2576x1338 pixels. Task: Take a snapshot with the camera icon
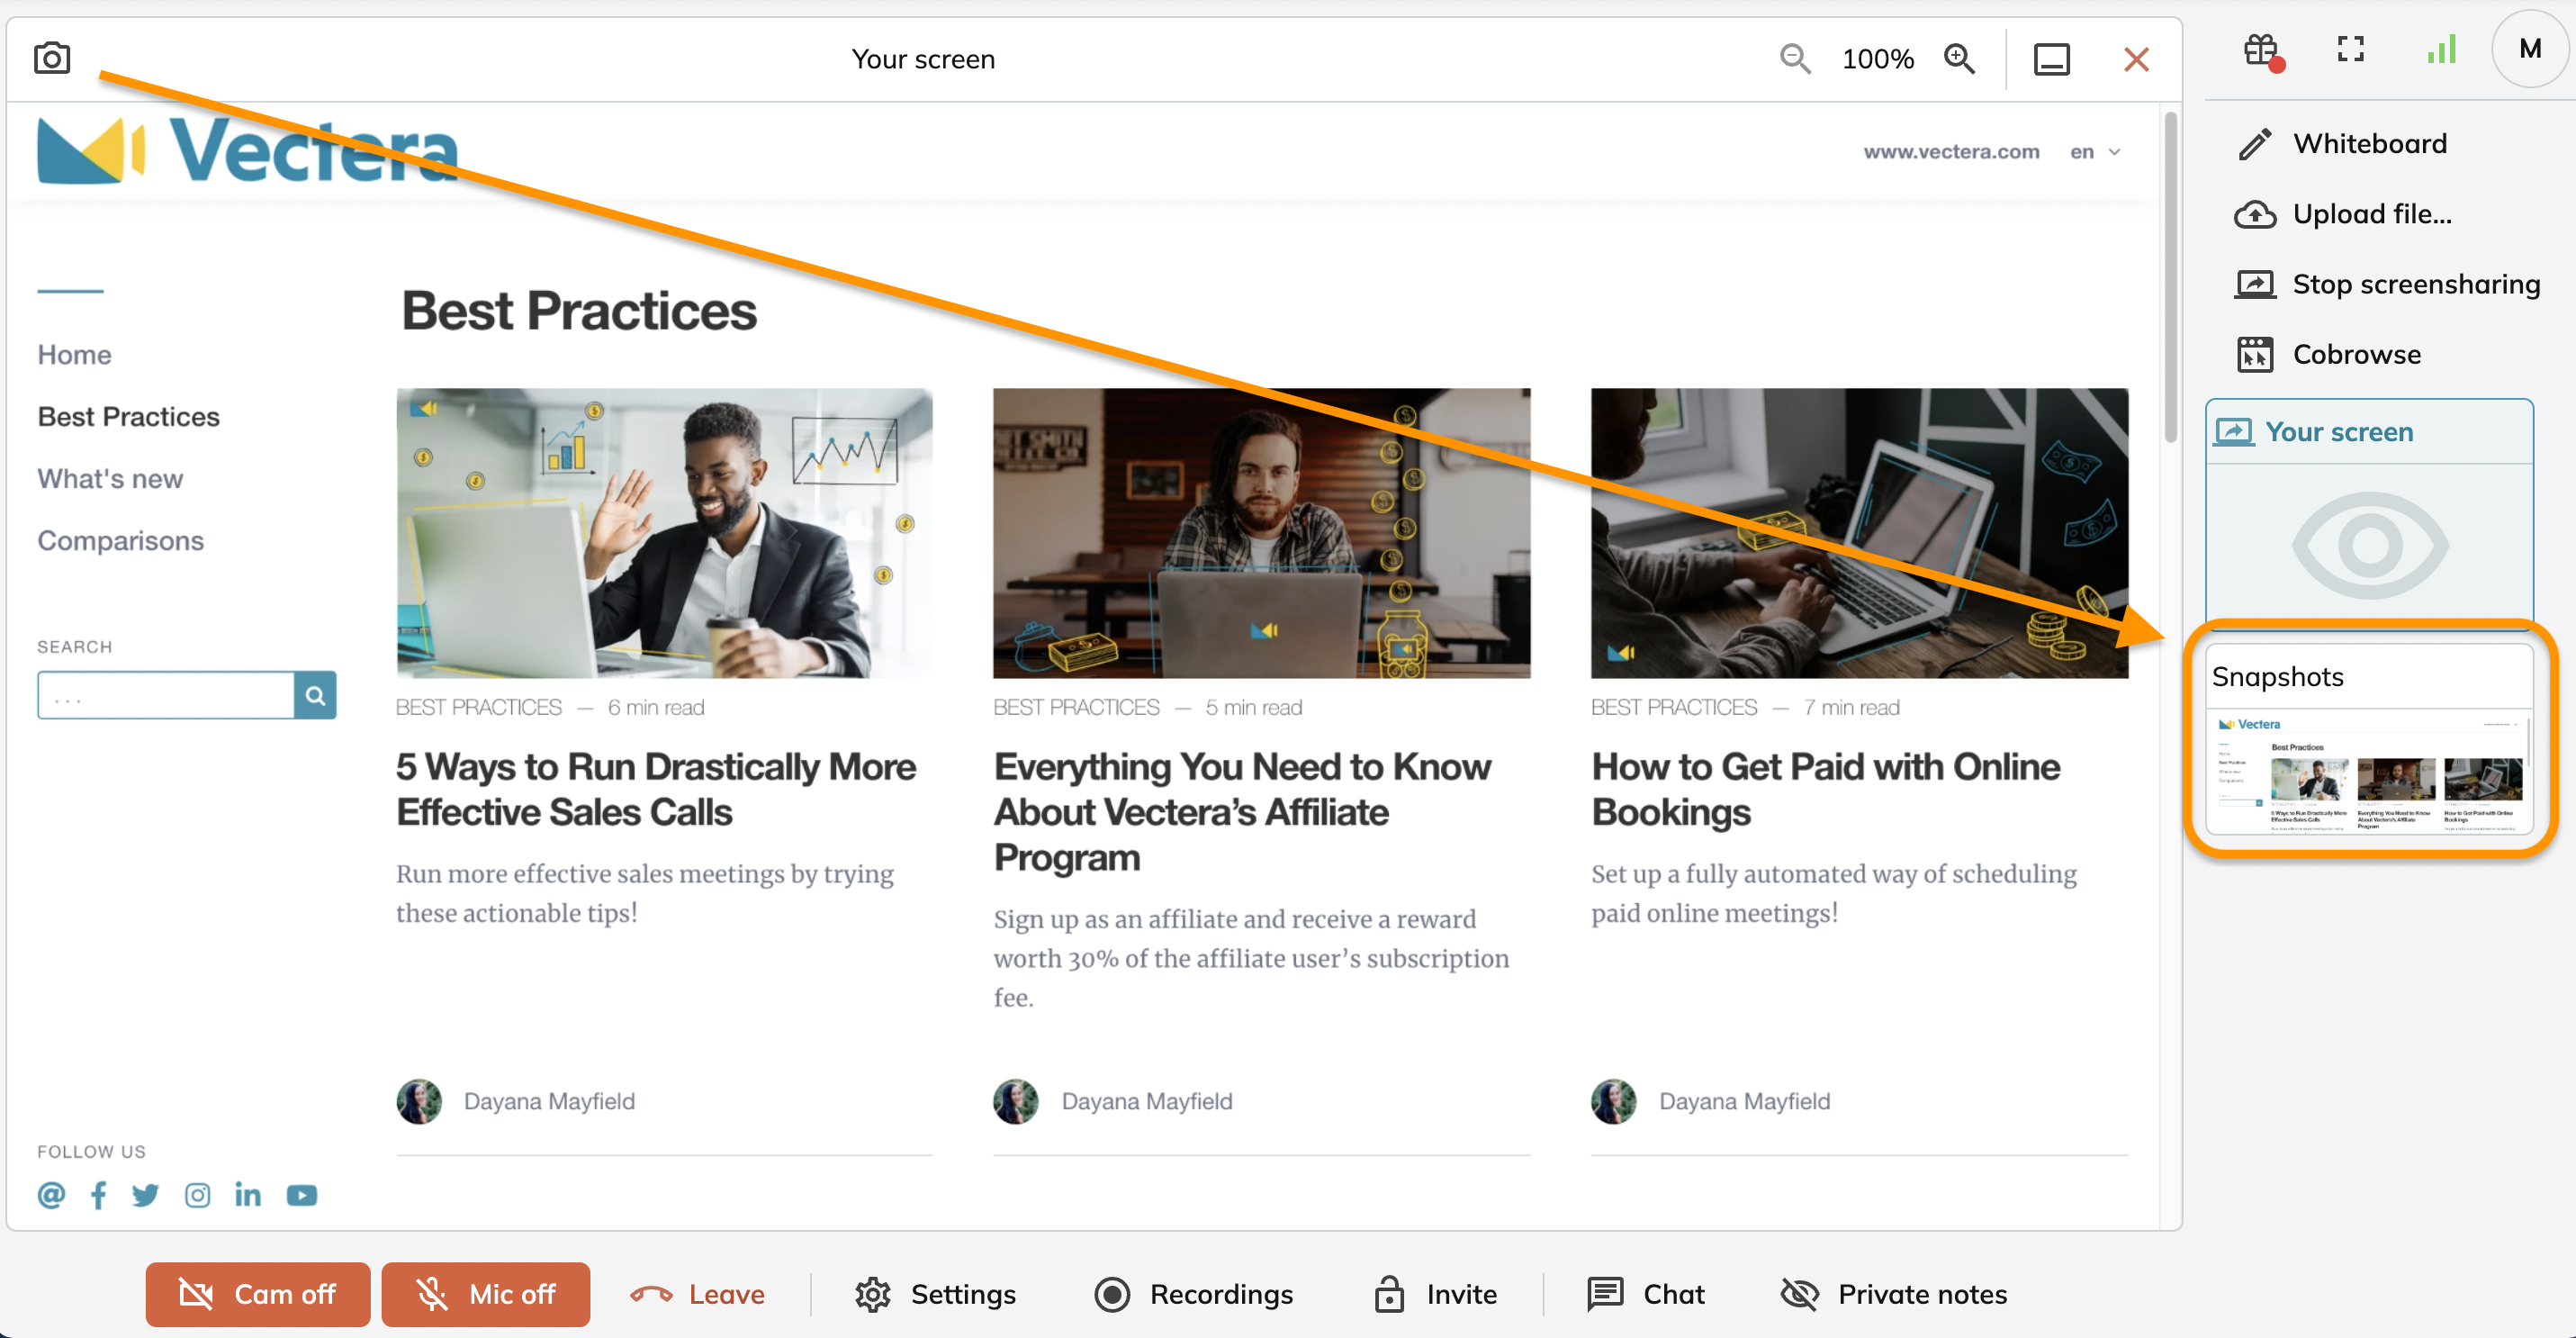coord(52,58)
